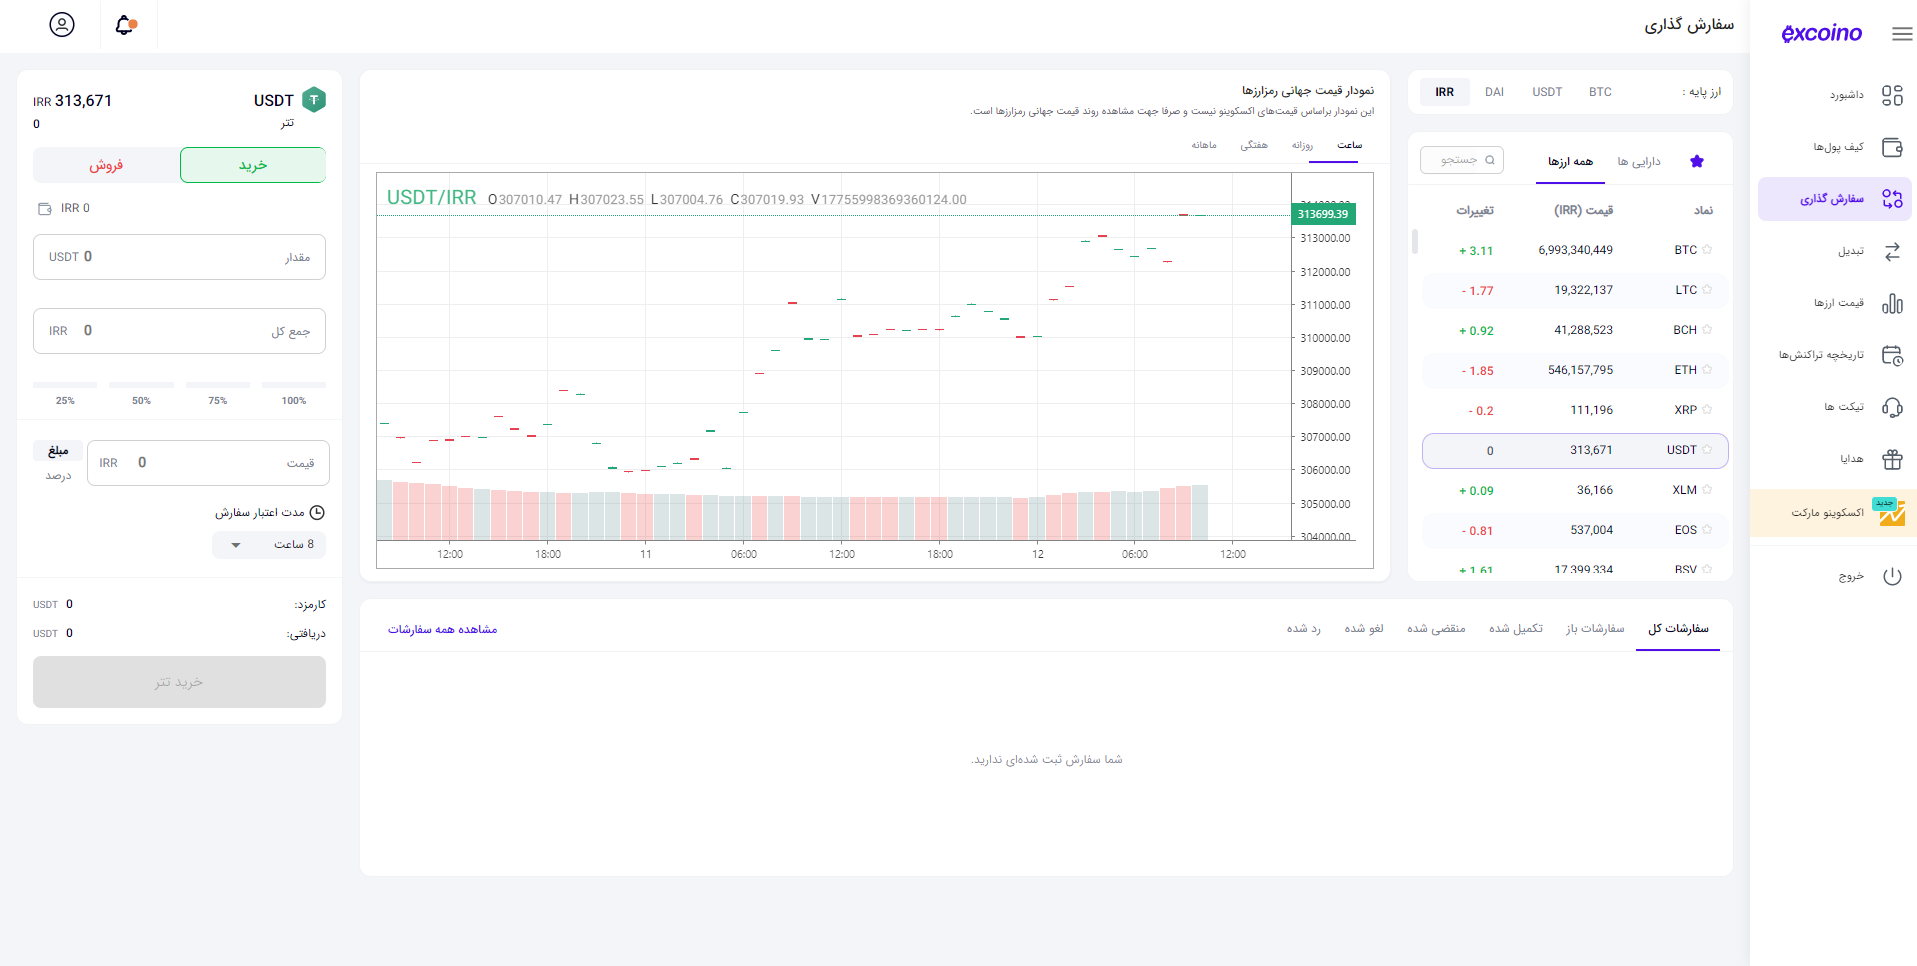
Task: Open transaction history (تاریخچه تراکنش‌ها) icon
Action: (x=1892, y=355)
